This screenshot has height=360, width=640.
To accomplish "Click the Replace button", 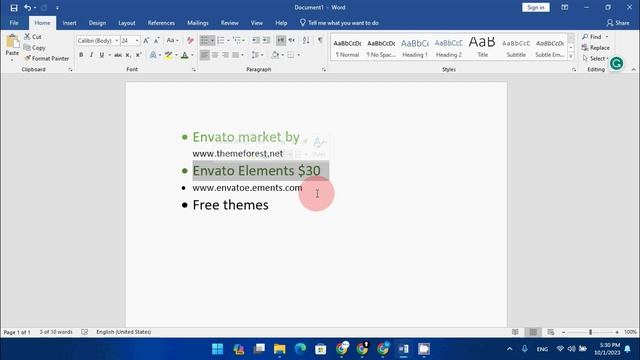I will (596, 47).
